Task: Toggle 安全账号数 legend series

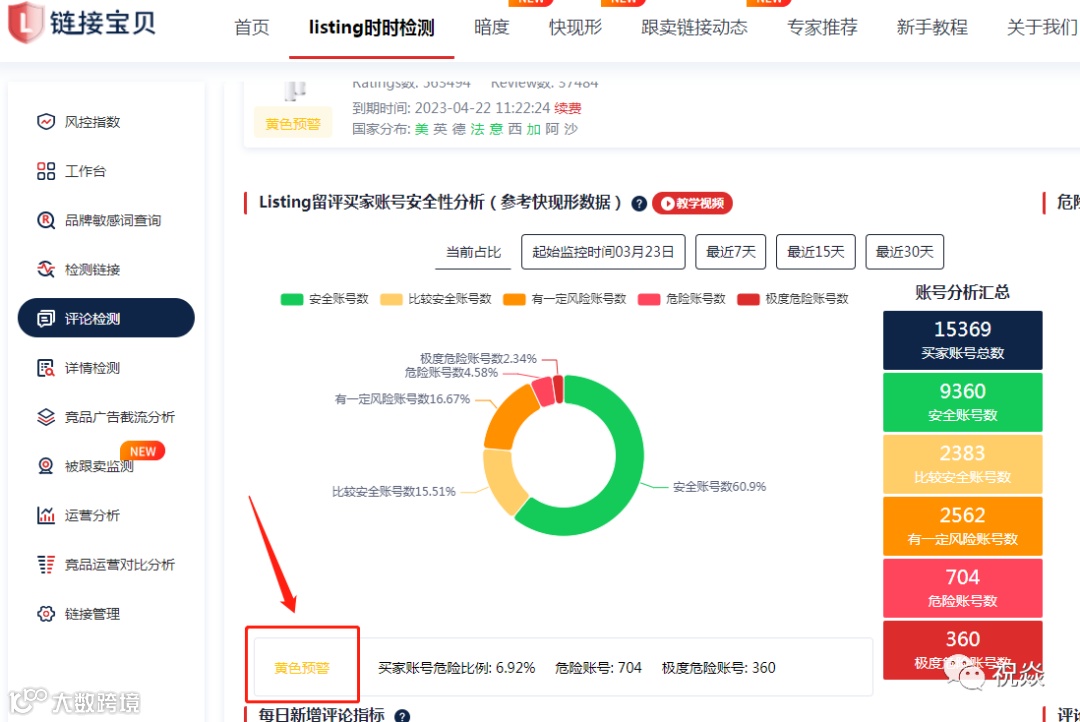Action: (x=324, y=299)
